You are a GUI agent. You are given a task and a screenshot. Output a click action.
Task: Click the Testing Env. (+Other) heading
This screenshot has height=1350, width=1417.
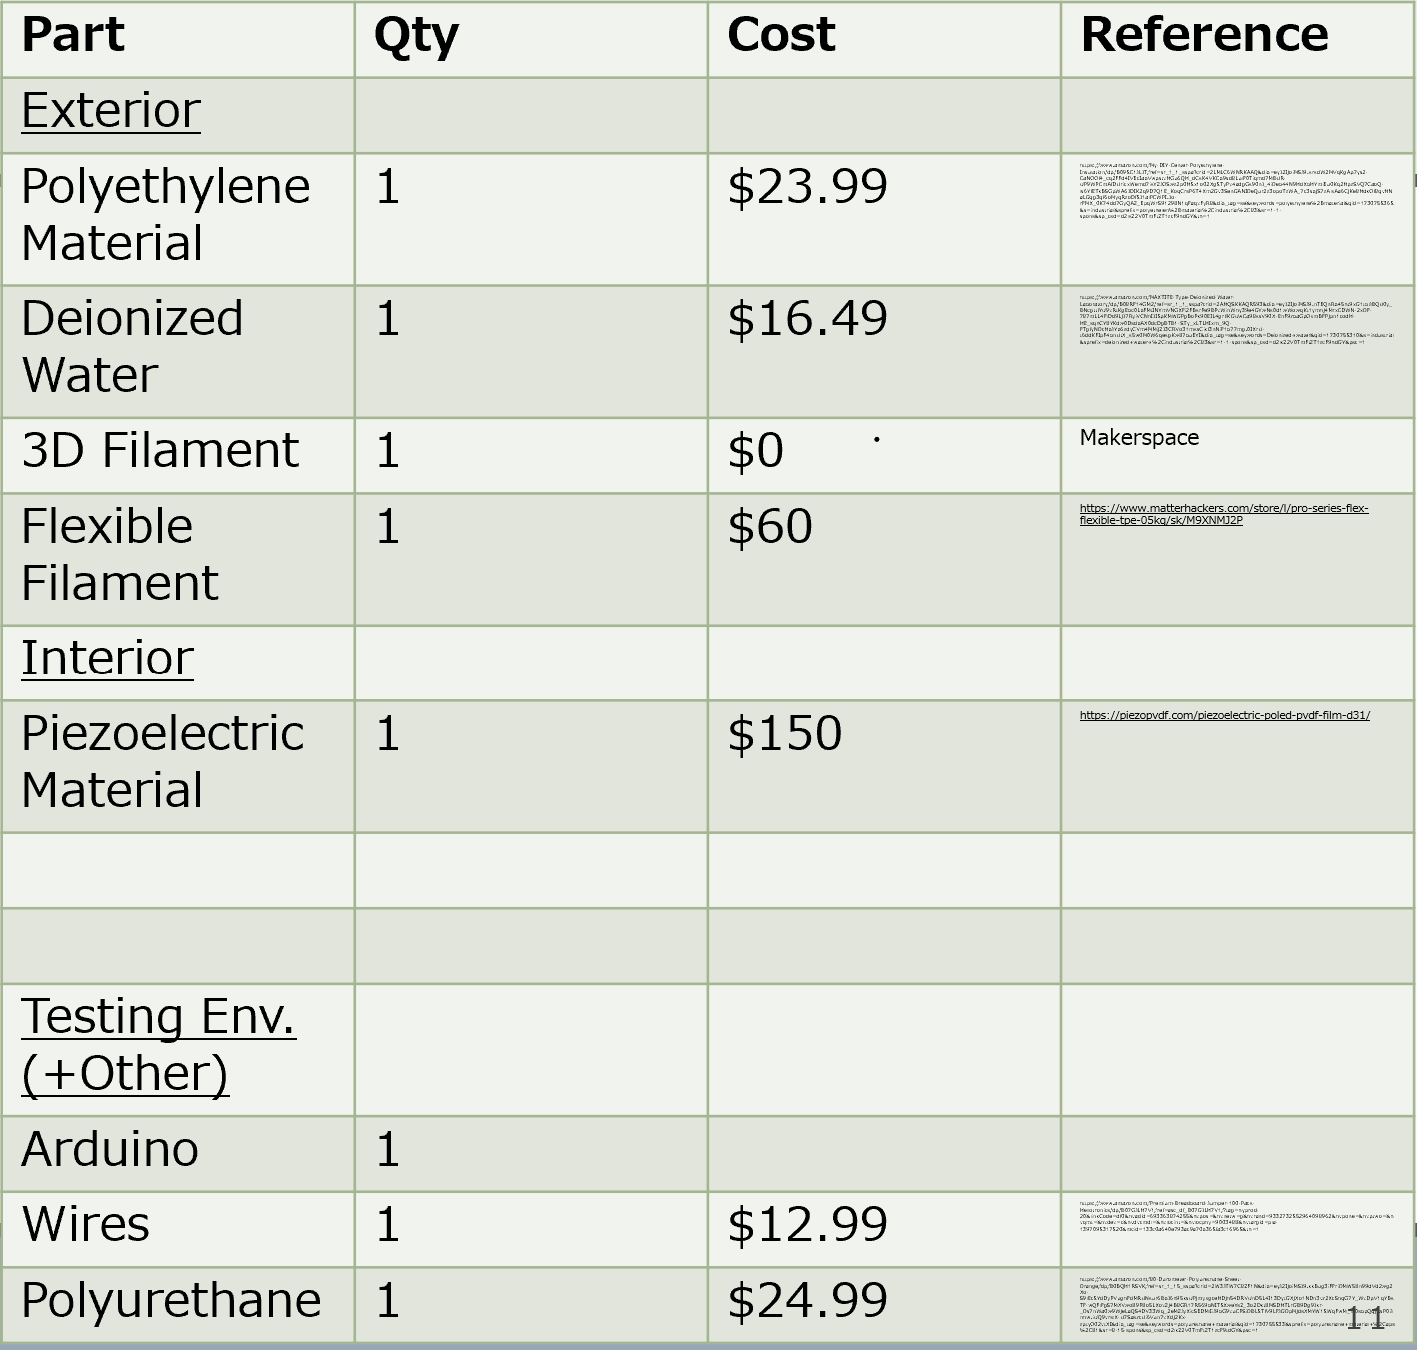[159, 1045]
